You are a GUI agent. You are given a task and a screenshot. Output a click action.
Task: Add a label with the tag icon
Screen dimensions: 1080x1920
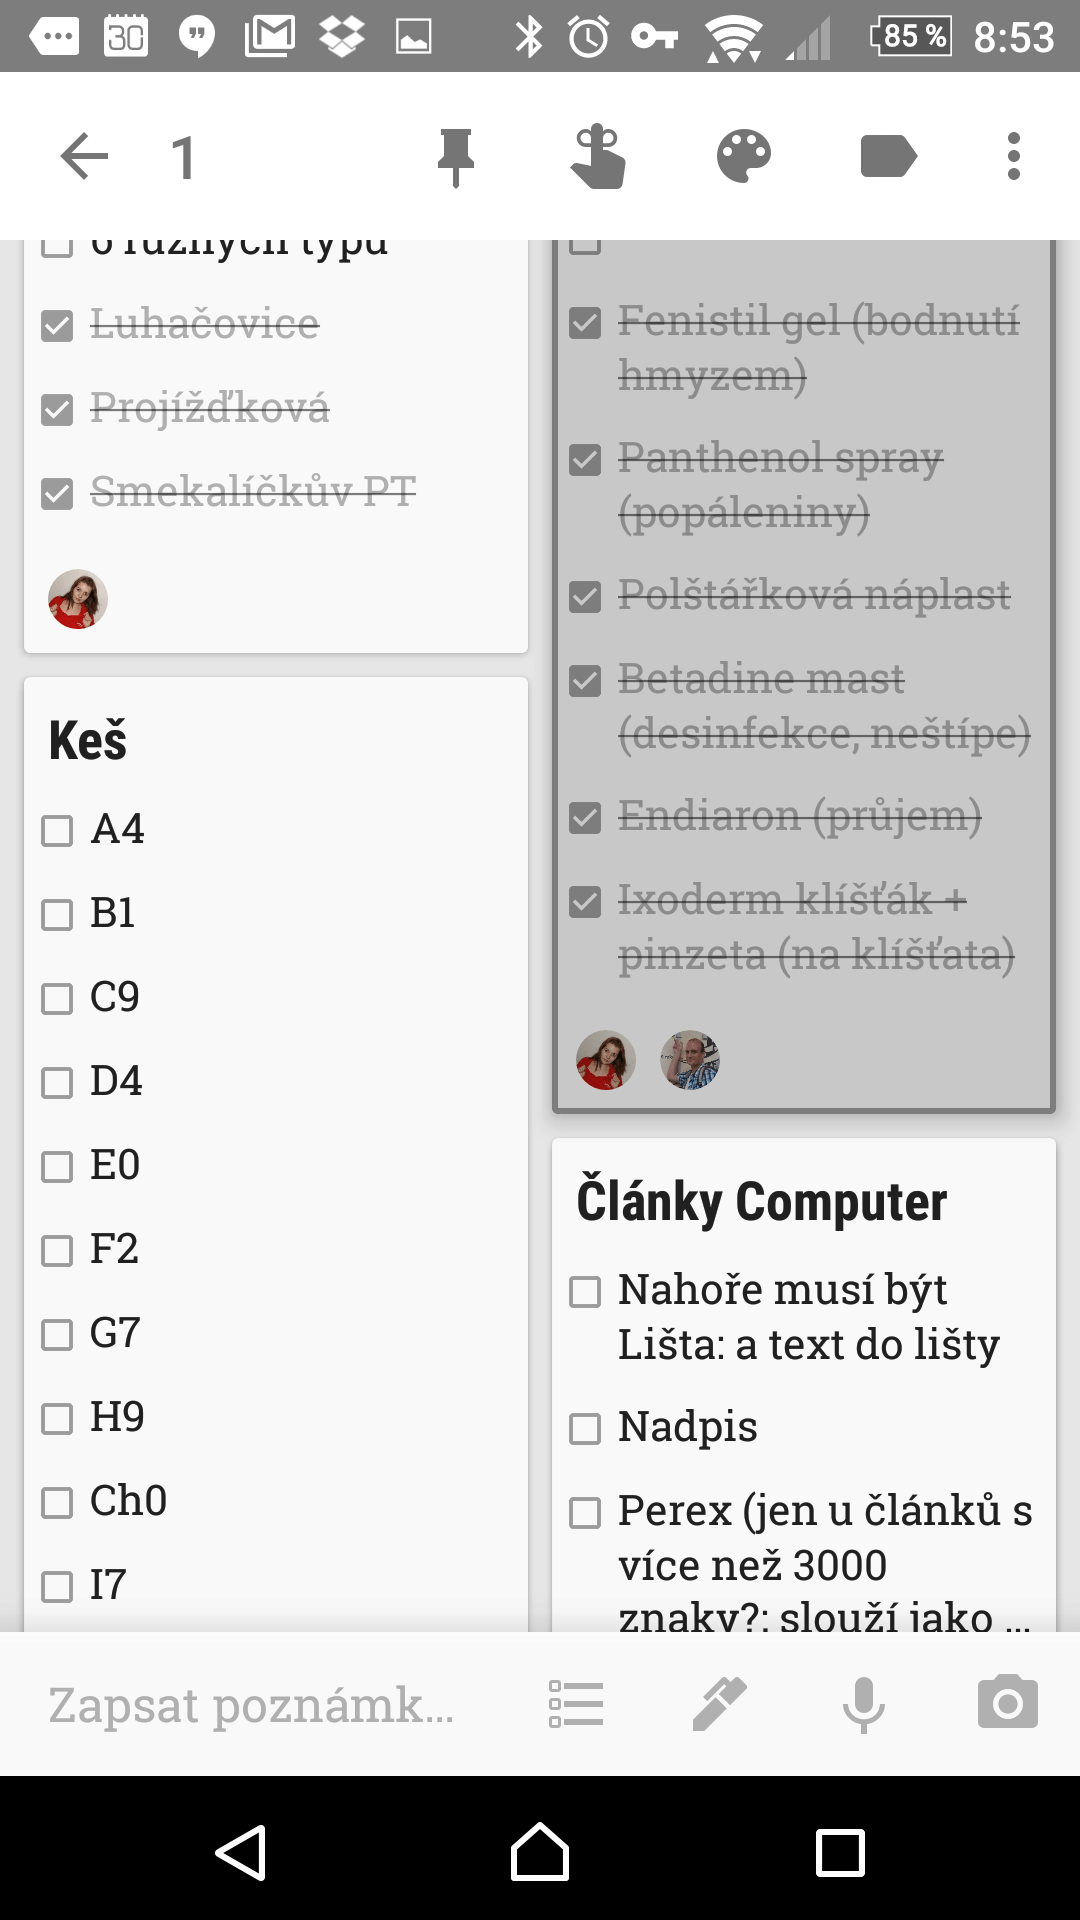(x=888, y=156)
